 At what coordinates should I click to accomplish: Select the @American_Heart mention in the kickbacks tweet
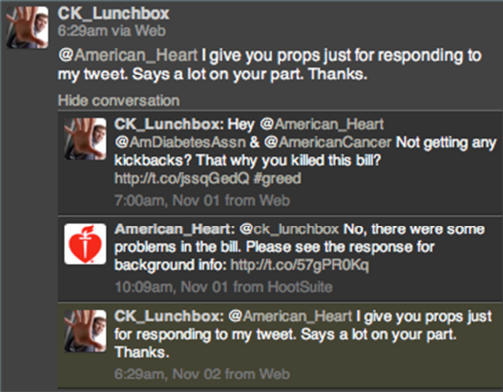click(x=322, y=125)
